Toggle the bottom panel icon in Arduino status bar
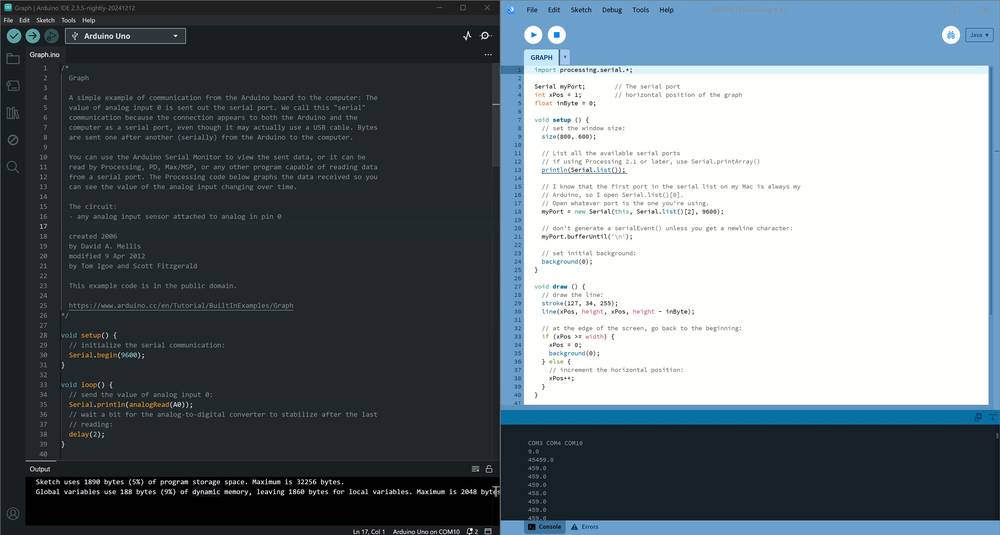 488,531
